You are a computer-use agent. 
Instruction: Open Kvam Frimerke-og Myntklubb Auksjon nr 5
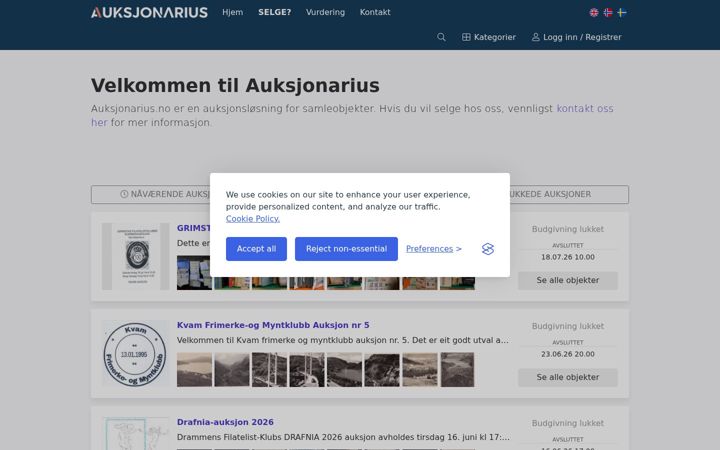pyautogui.click(x=273, y=325)
